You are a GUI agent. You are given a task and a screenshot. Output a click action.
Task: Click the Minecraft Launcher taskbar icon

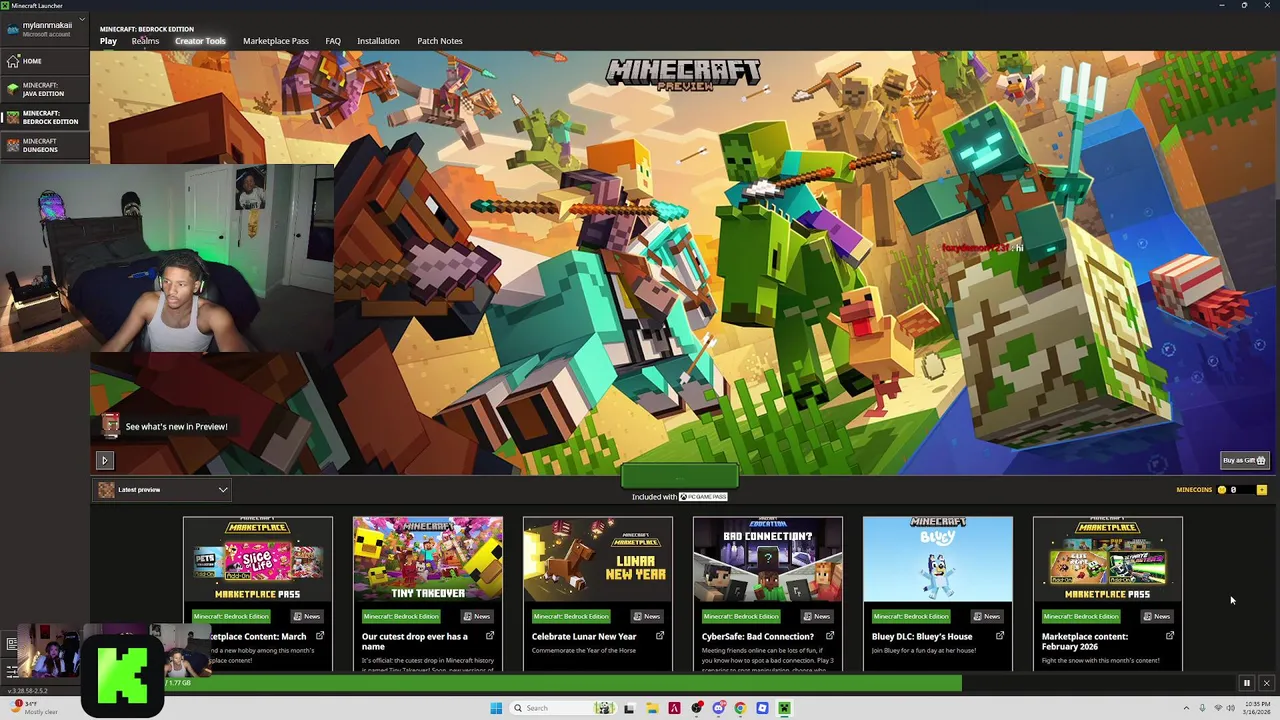pos(784,708)
